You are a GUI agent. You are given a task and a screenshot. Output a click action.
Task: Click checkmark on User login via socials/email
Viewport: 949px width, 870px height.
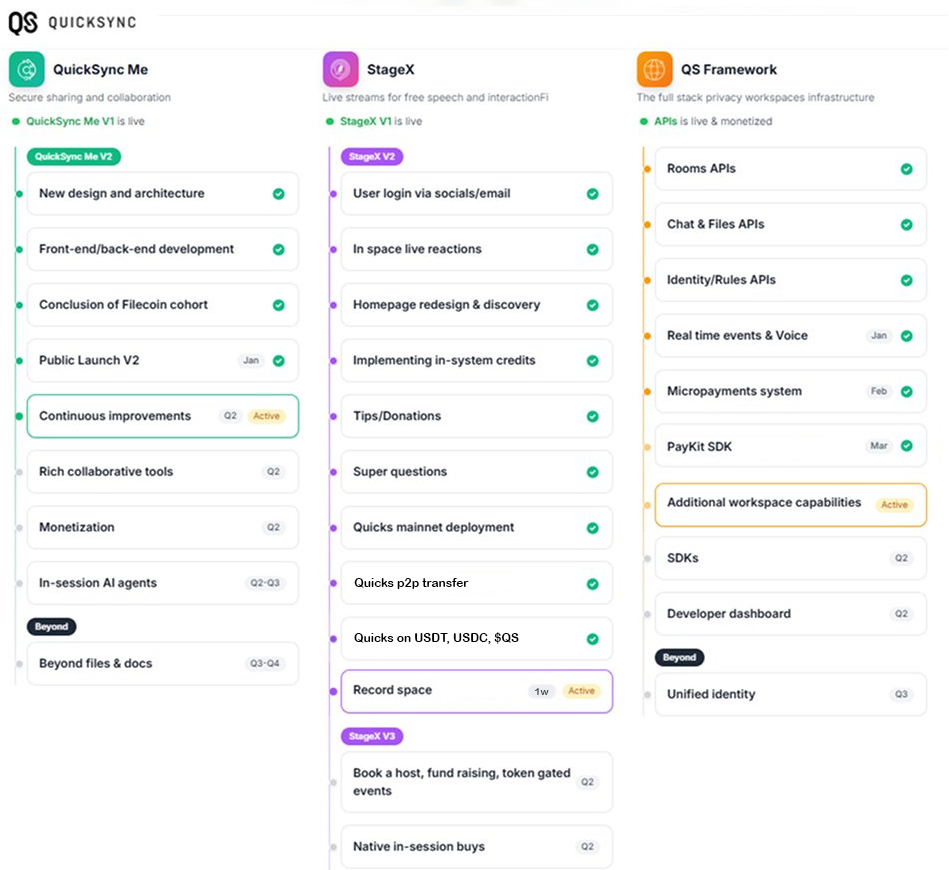click(593, 194)
